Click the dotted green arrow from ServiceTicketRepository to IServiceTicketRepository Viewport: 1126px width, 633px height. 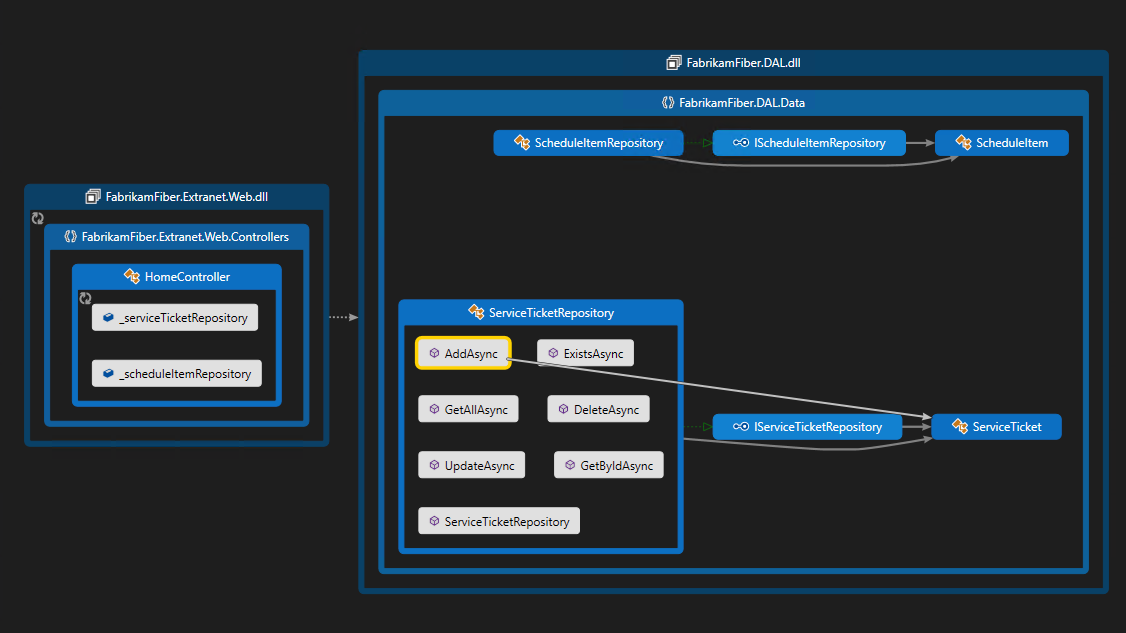point(698,427)
